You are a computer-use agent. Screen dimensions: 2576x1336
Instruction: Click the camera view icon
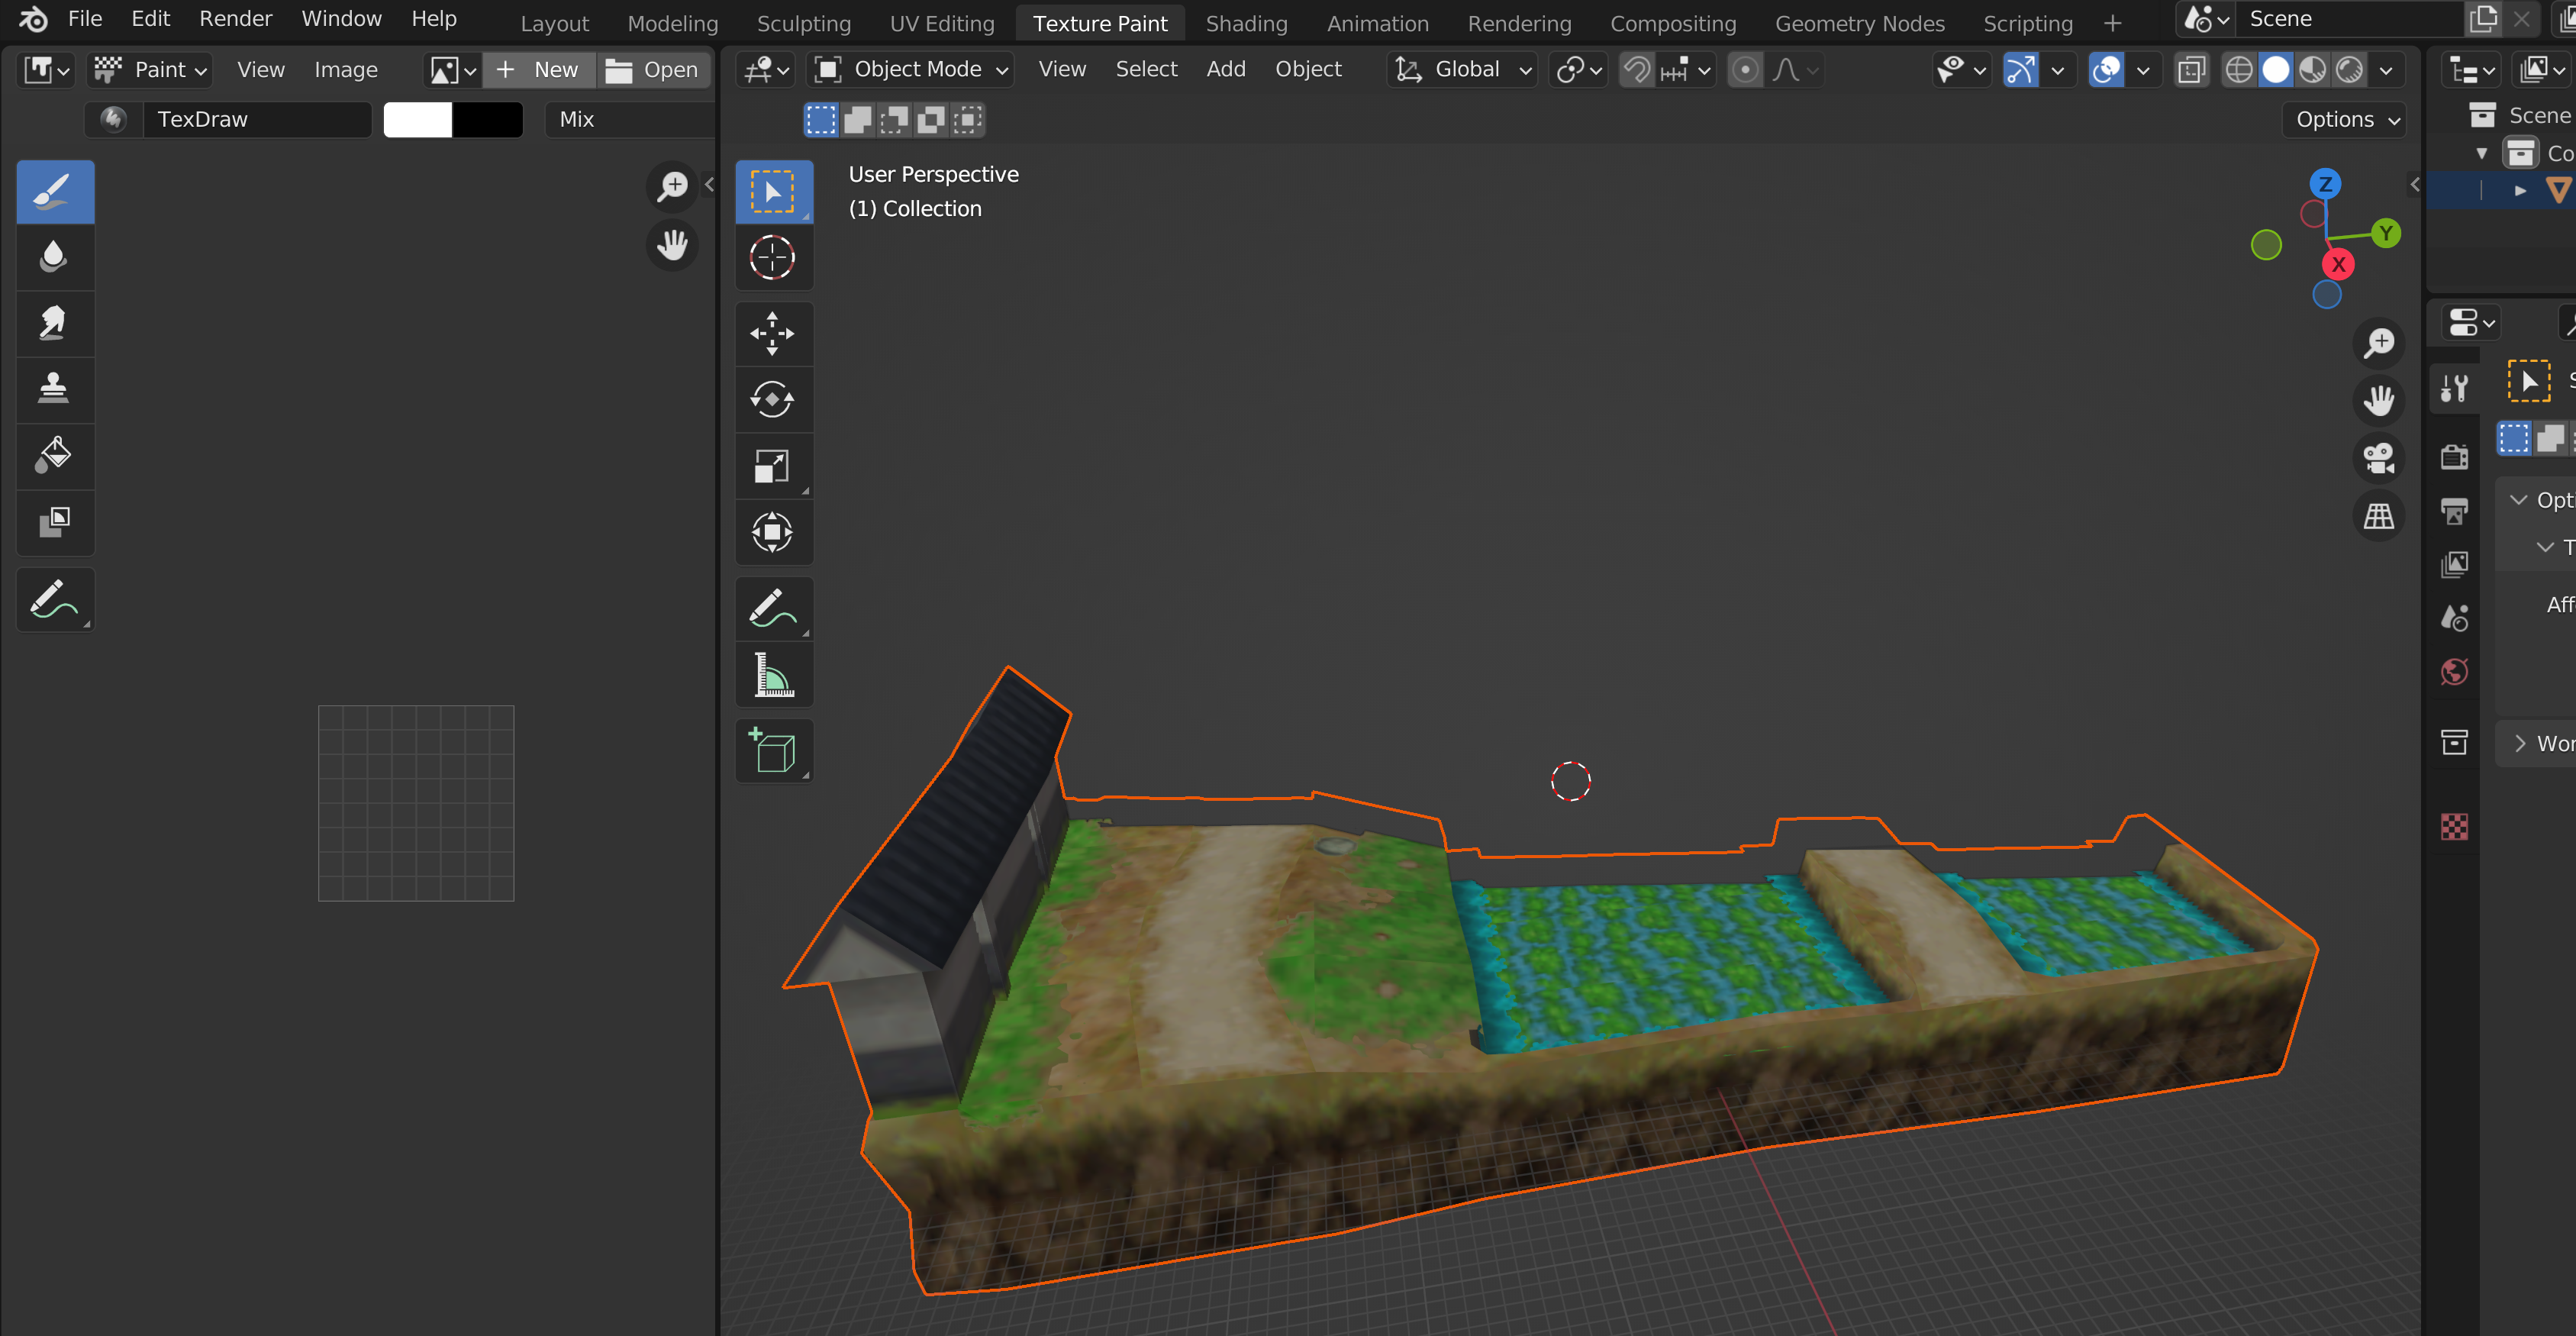[x=2378, y=459]
